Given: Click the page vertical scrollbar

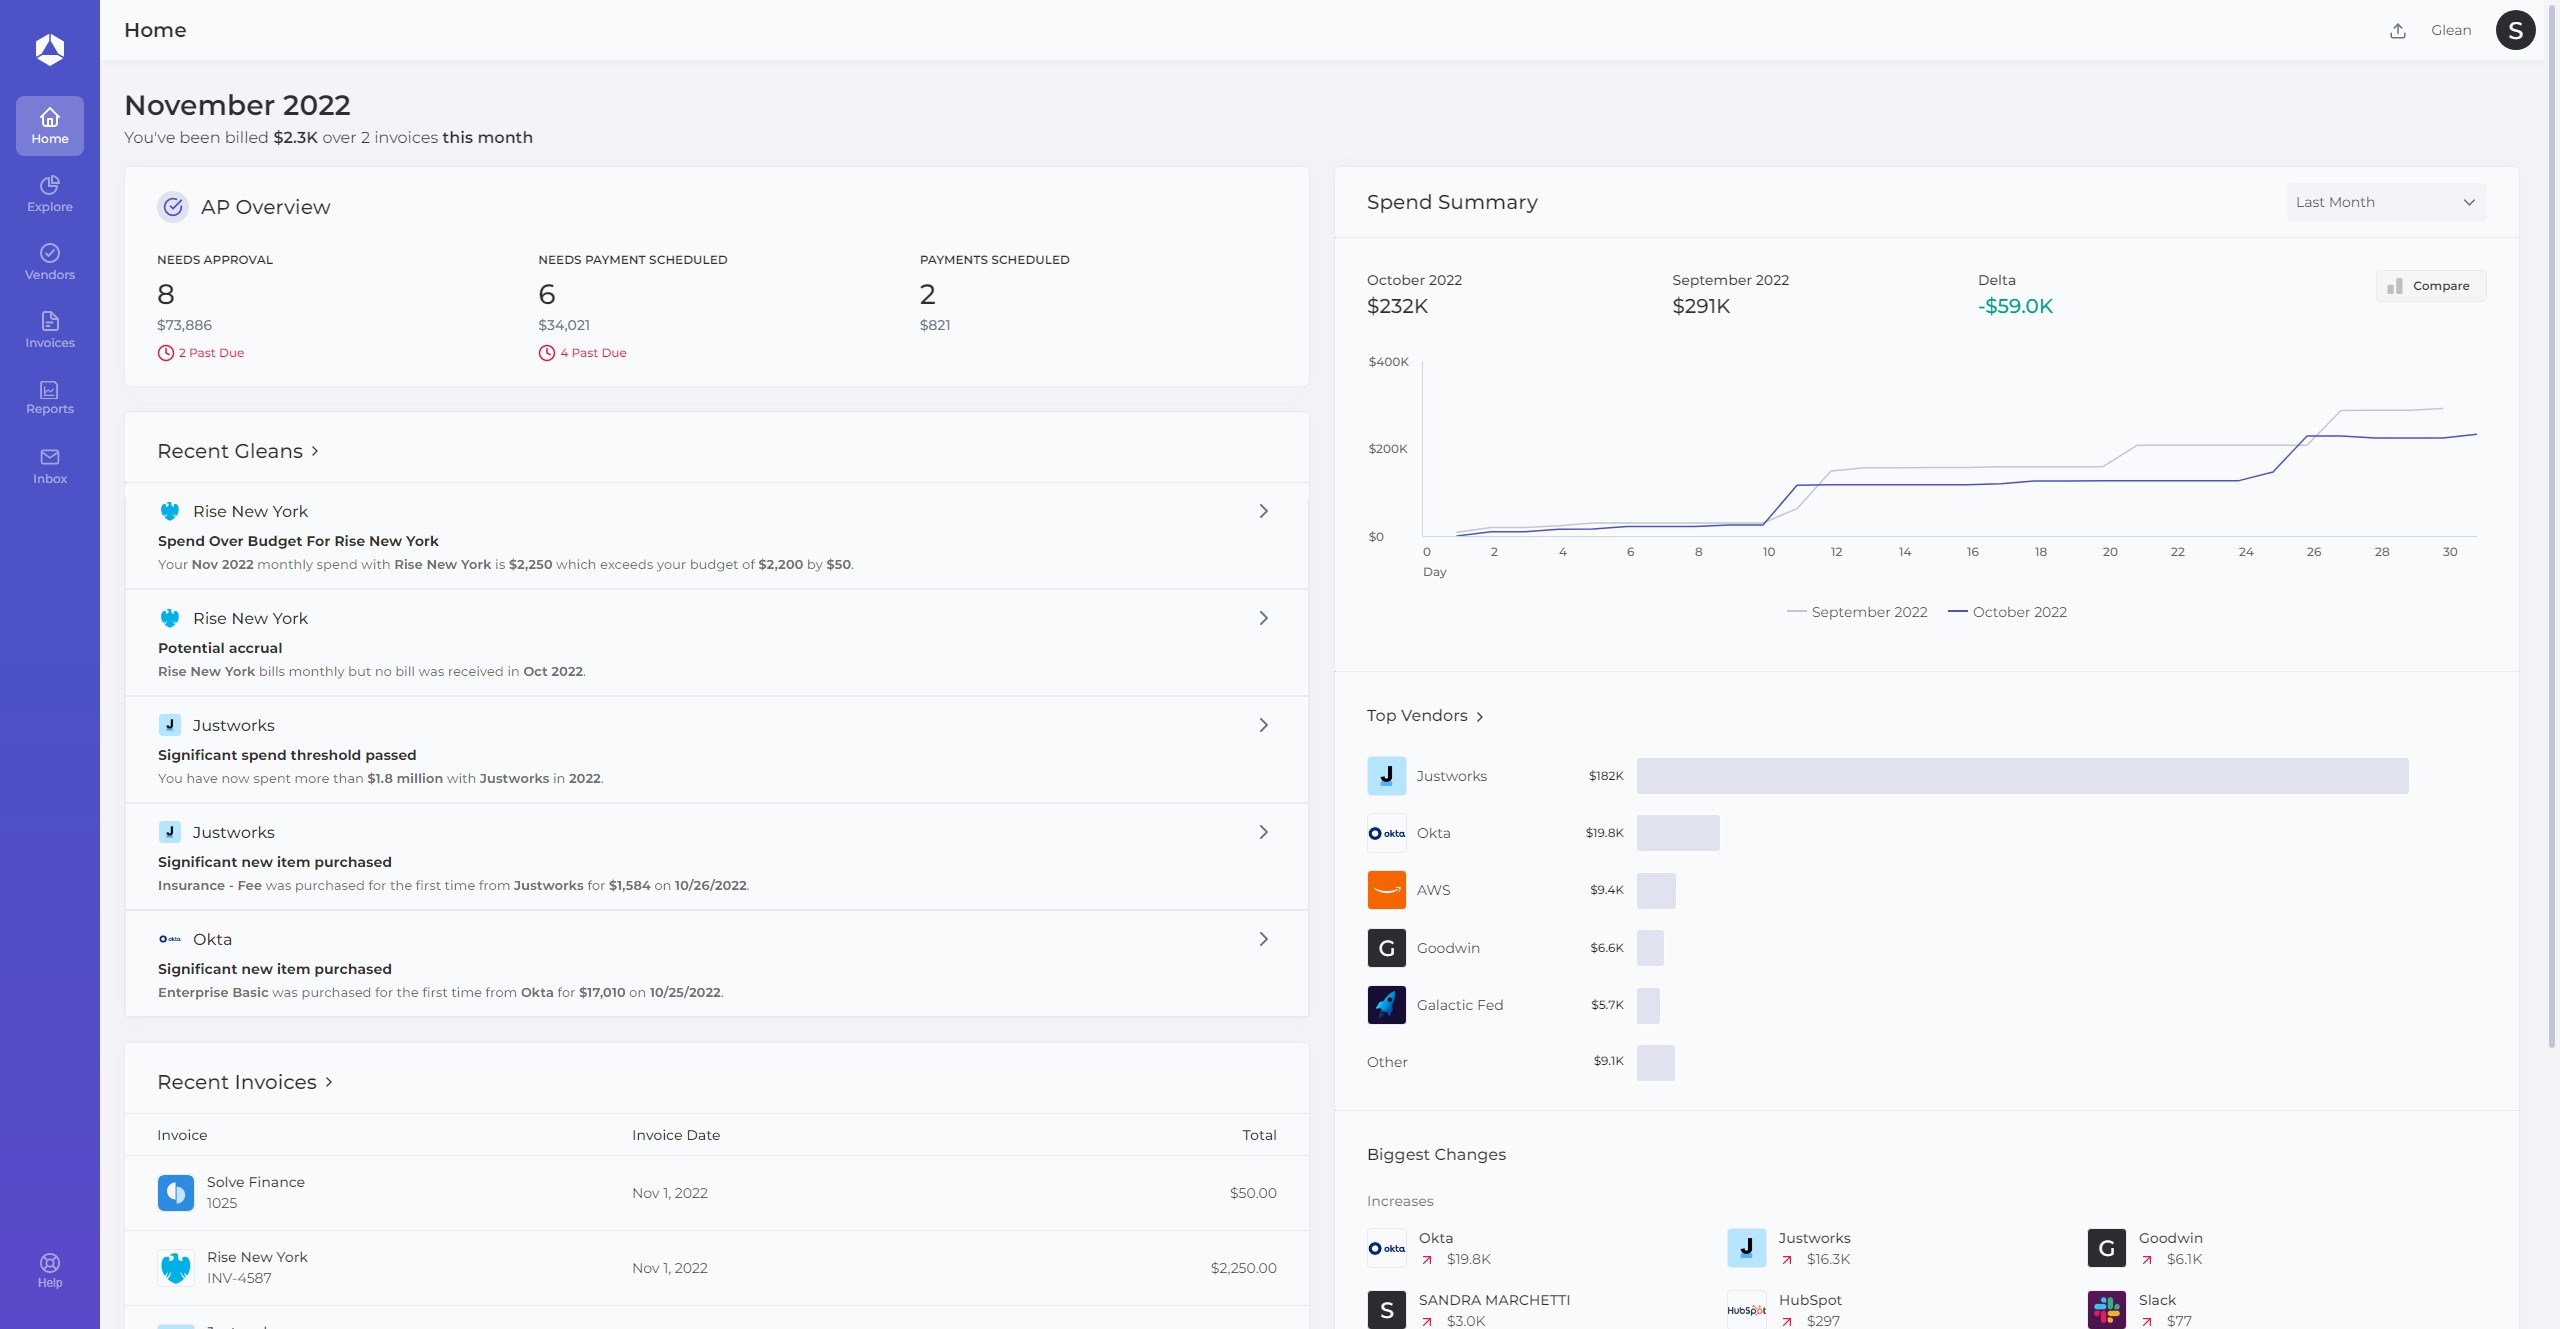Looking at the screenshot, I should point(2551,525).
